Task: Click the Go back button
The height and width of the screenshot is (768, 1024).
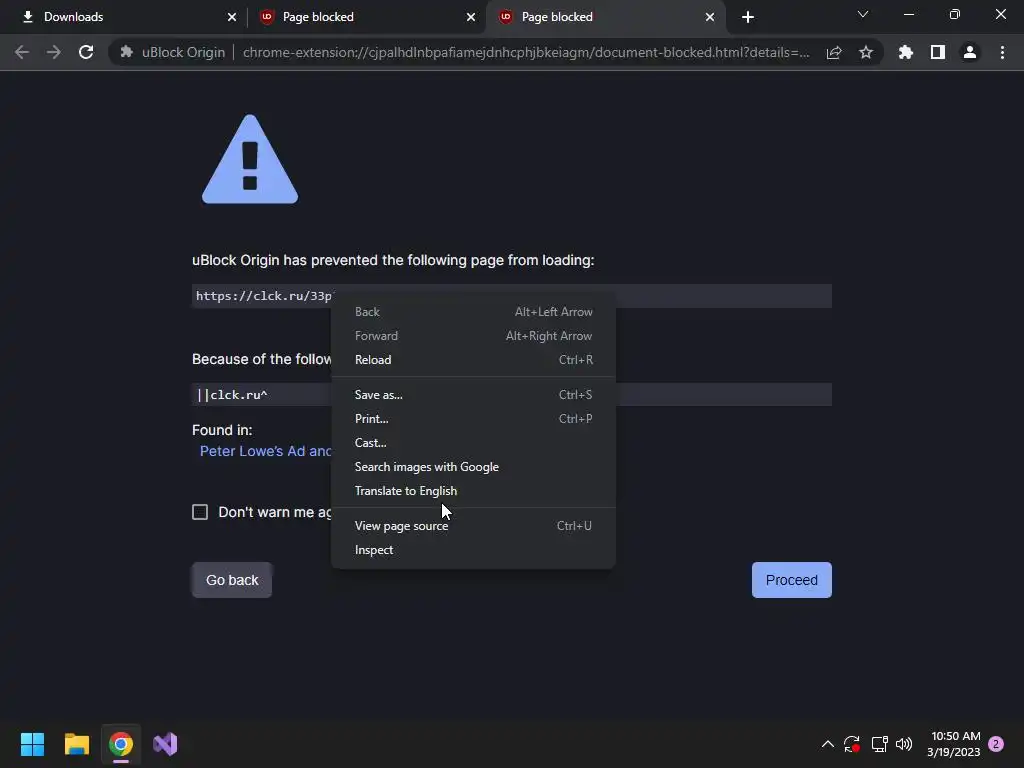Action: (232, 580)
